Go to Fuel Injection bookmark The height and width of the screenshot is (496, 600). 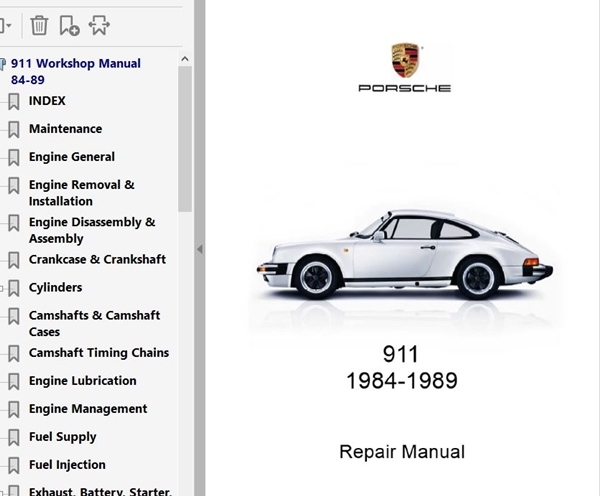tap(67, 465)
